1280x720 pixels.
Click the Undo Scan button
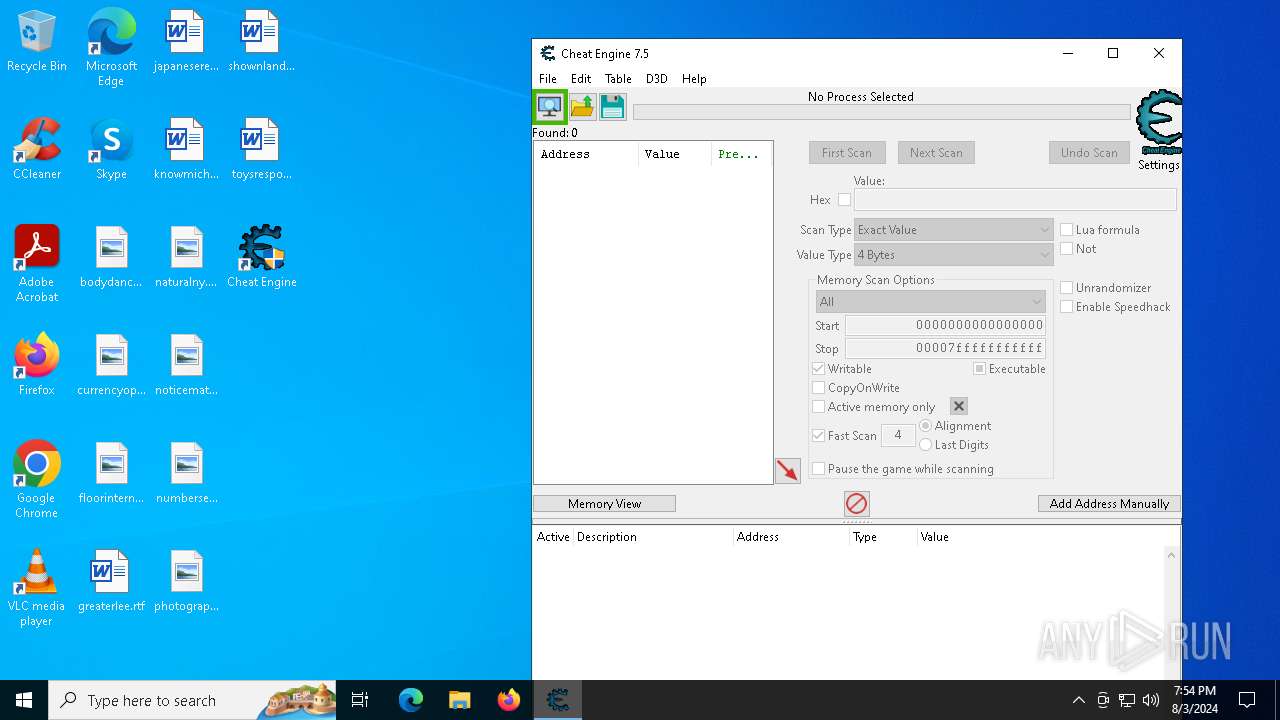click(1089, 153)
